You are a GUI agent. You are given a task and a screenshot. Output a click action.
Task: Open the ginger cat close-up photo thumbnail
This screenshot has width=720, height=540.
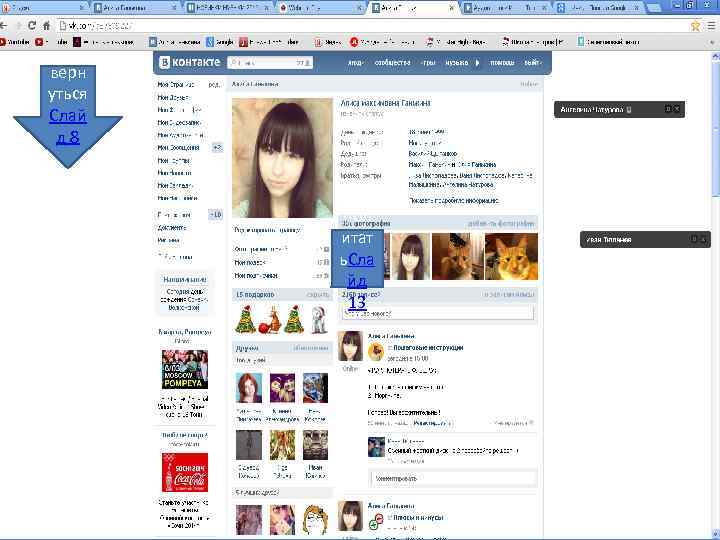click(512, 256)
